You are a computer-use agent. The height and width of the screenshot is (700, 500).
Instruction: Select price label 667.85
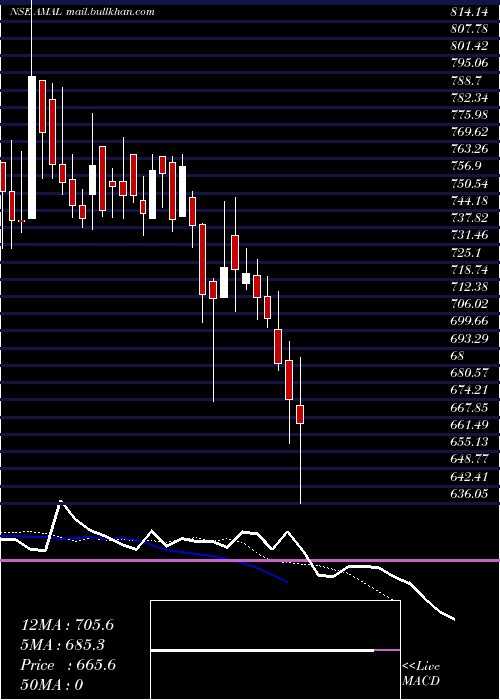tap(469, 407)
